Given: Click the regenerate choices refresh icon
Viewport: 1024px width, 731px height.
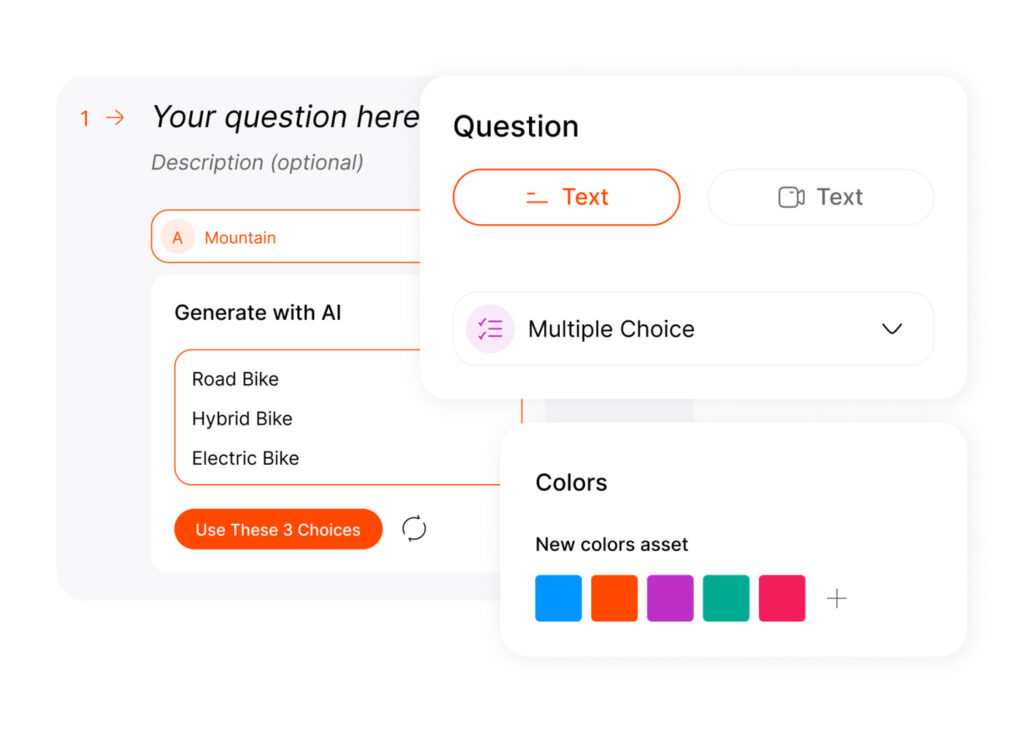Looking at the screenshot, I should pyautogui.click(x=414, y=529).
